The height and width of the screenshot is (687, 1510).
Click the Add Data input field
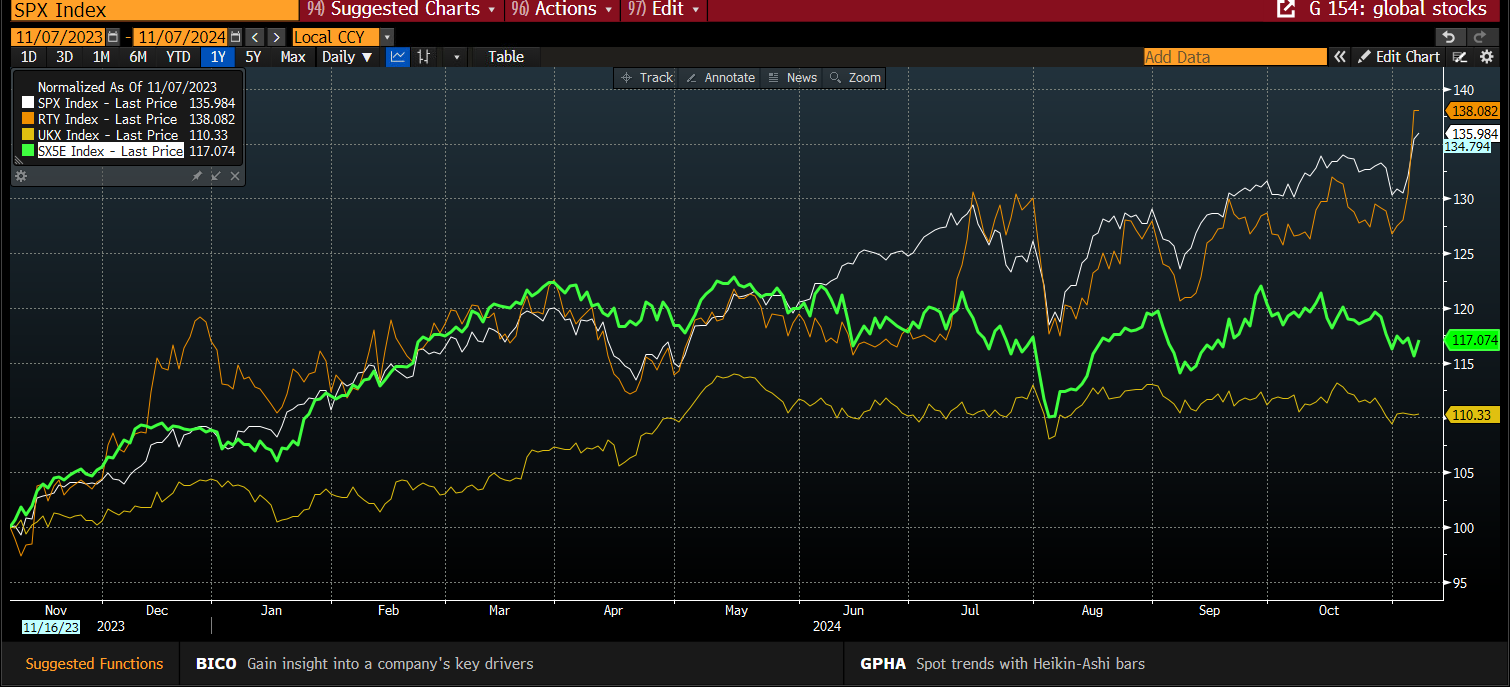click(1234, 57)
